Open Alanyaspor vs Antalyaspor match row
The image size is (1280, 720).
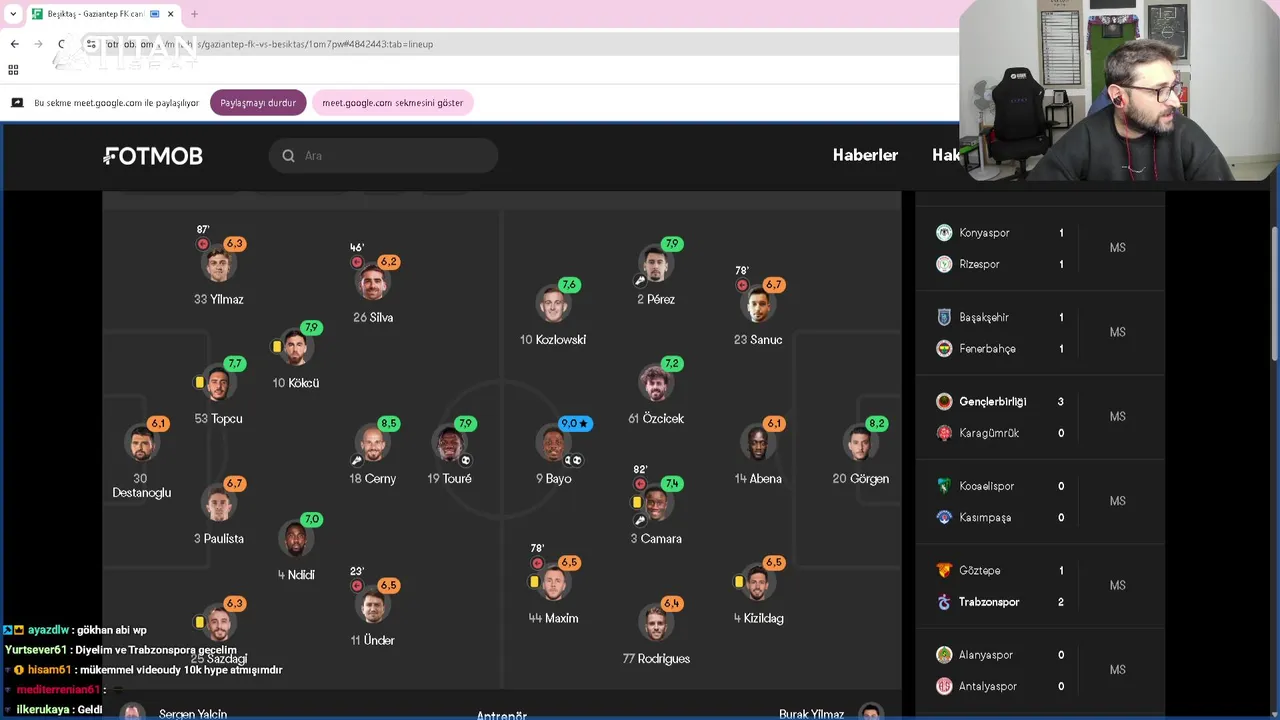[1040, 671]
